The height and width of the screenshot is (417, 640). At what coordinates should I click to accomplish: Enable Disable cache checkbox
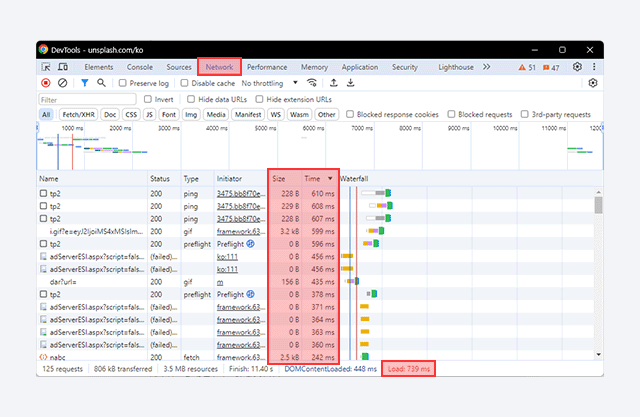click(184, 83)
